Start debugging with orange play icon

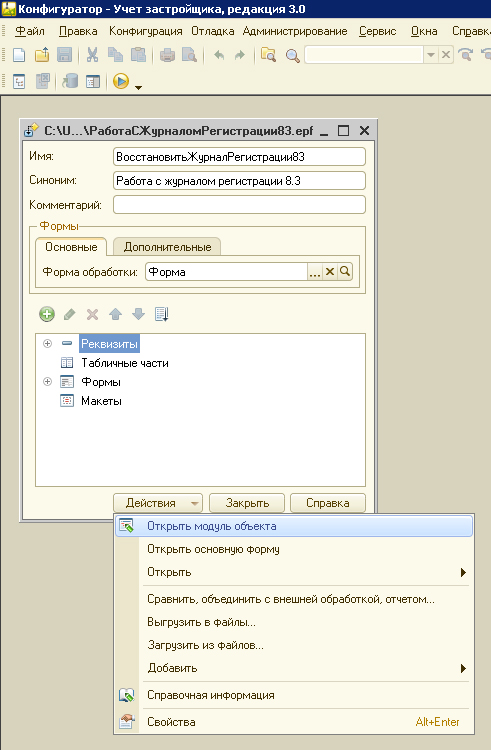(121, 81)
